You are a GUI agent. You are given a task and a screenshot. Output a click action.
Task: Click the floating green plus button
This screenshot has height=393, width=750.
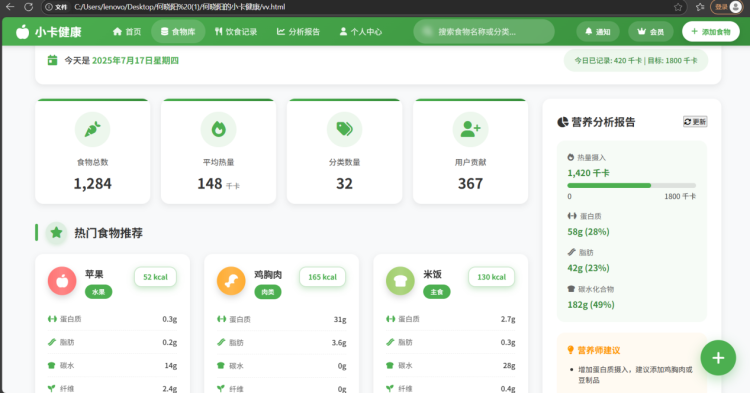[718, 358]
